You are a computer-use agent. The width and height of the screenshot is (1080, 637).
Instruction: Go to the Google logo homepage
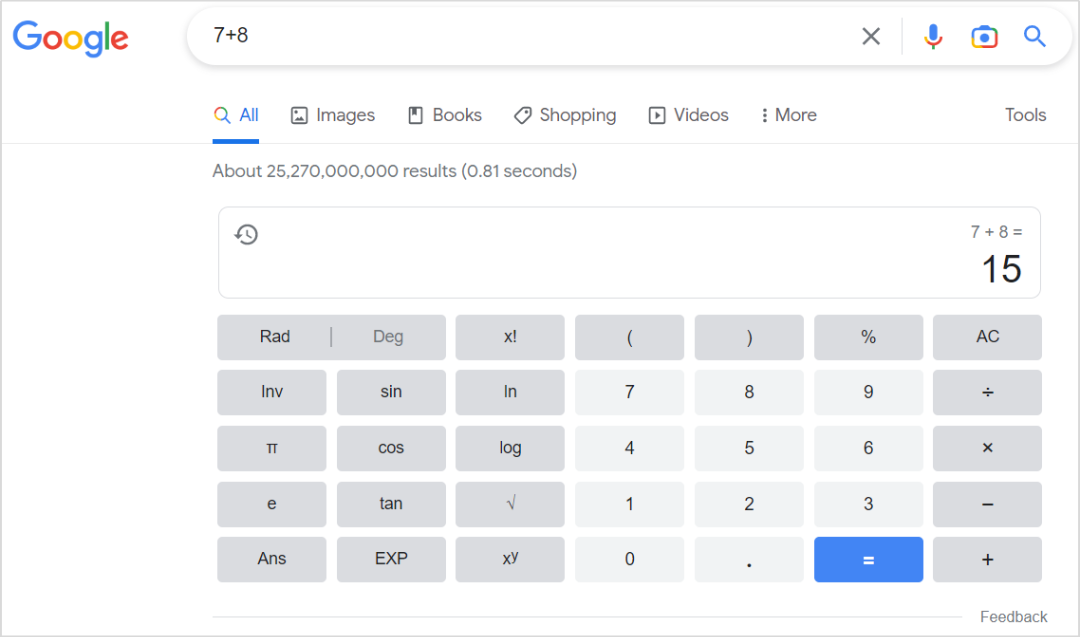tap(70, 38)
